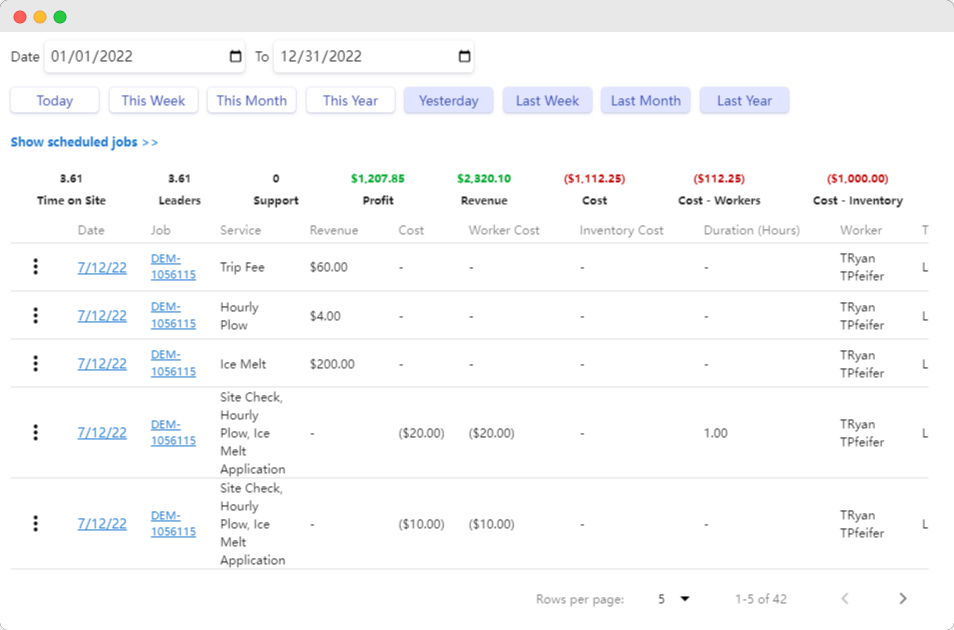Click inside the start date input field
Image resolution: width=954 pixels, height=630 pixels.
[130, 57]
